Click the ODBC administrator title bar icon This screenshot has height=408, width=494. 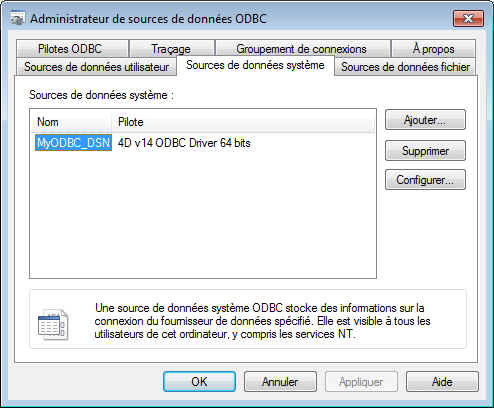pos(16,19)
